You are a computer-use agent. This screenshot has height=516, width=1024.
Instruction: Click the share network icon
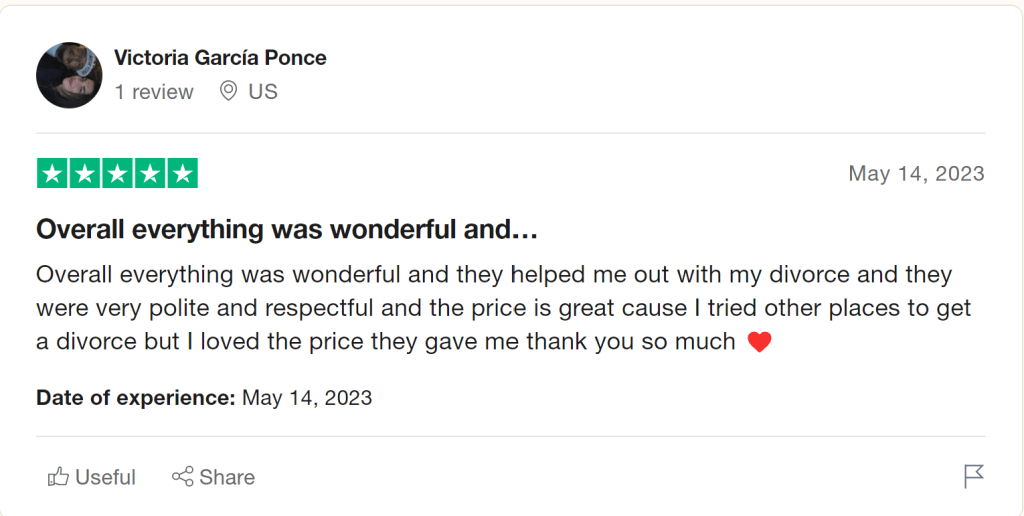click(182, 477)
